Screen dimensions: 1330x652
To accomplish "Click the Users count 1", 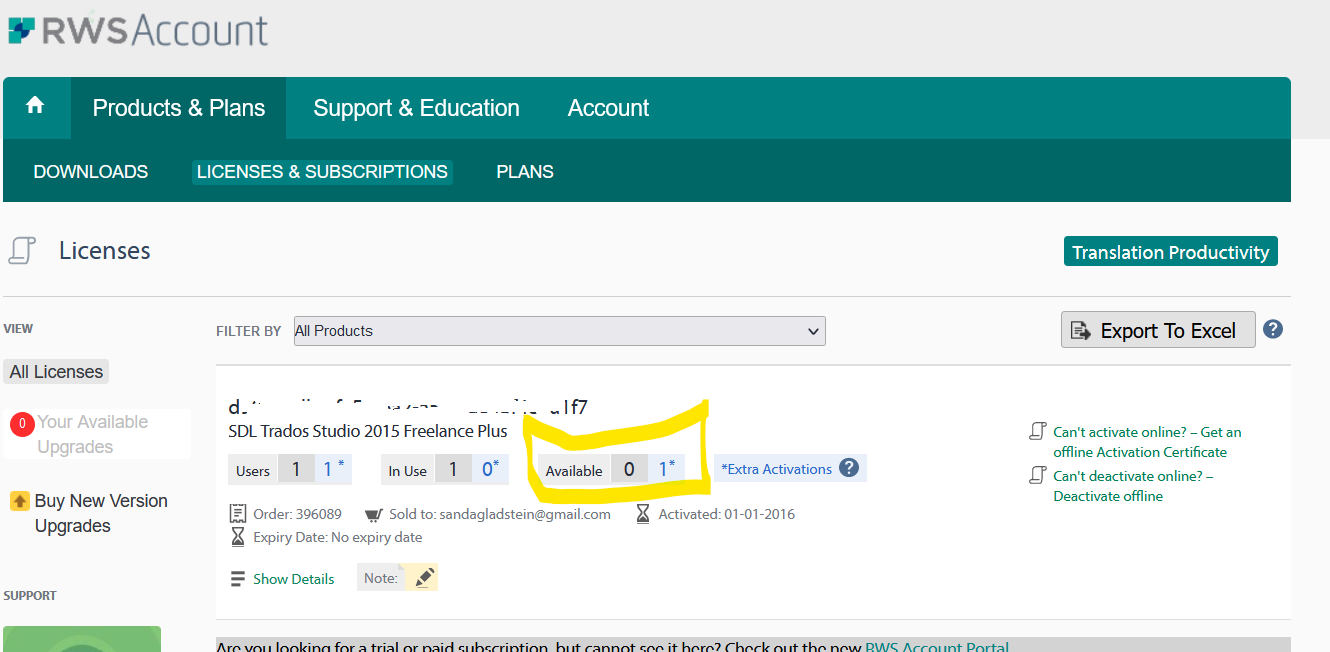I will (x=296, y=469).
